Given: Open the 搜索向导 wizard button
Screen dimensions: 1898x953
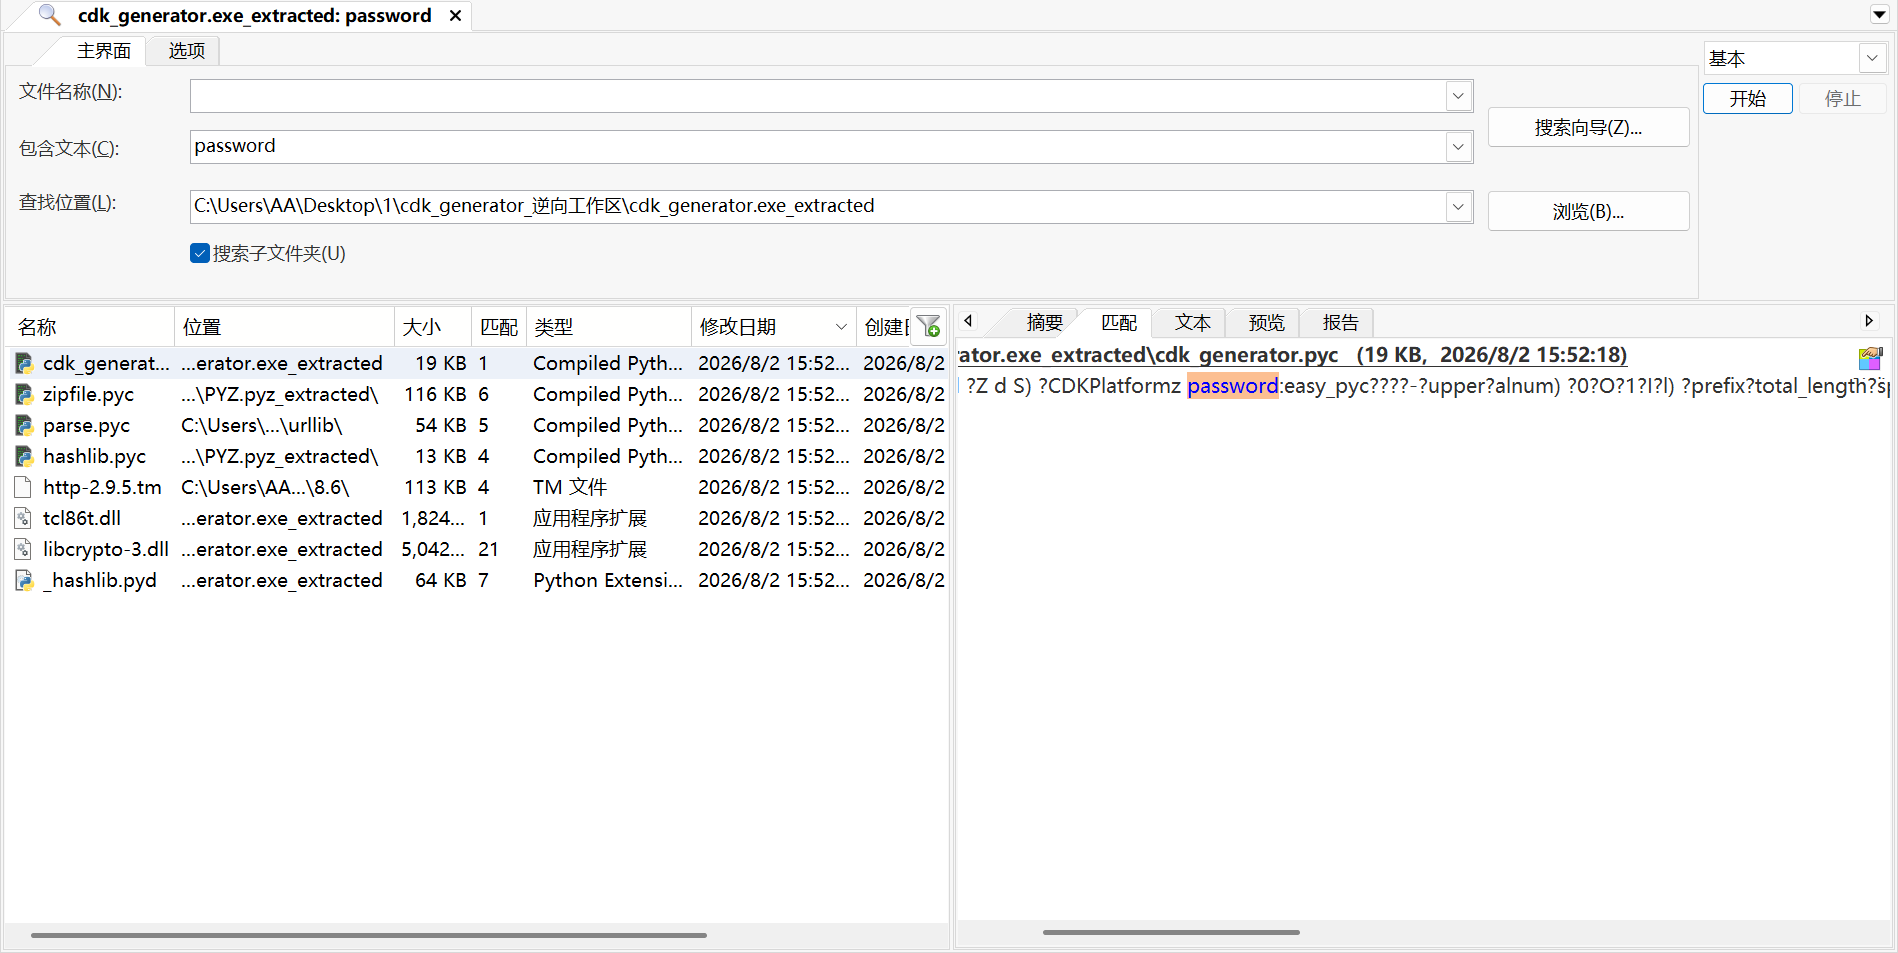Looking at the screenshot, I should tap(1588, 128).
